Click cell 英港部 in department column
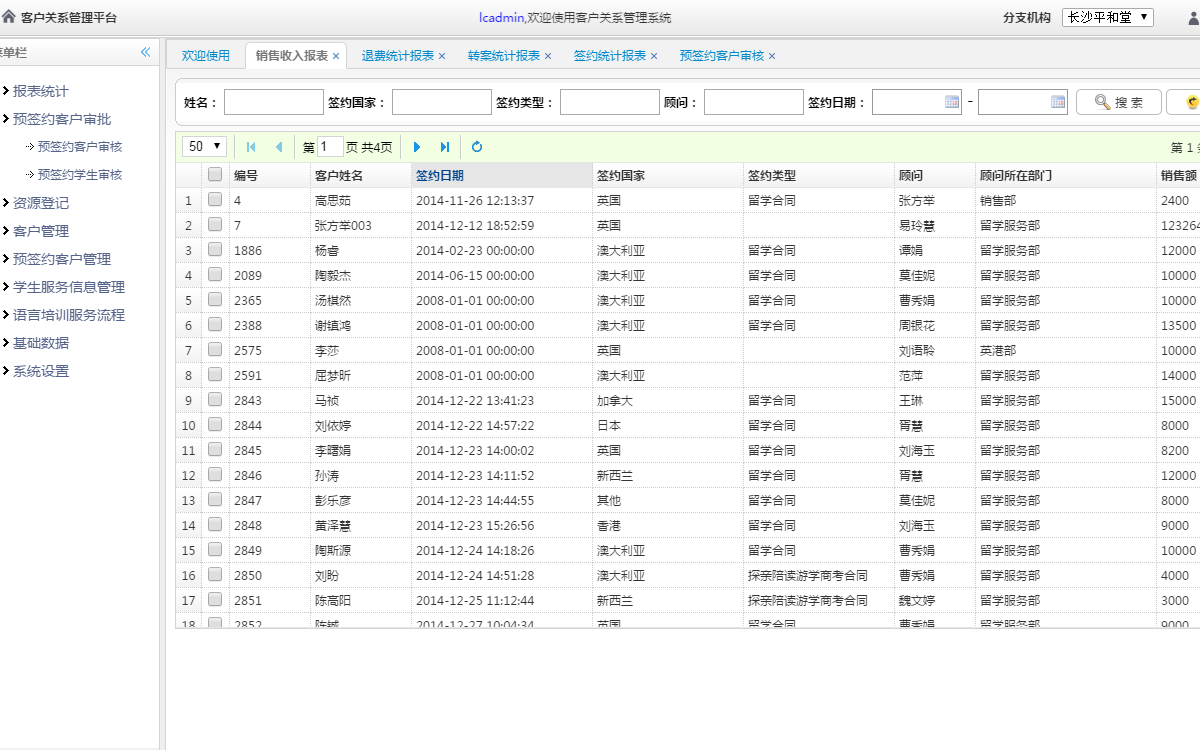This screenshot has width=1200, height=750. [998, 350]
